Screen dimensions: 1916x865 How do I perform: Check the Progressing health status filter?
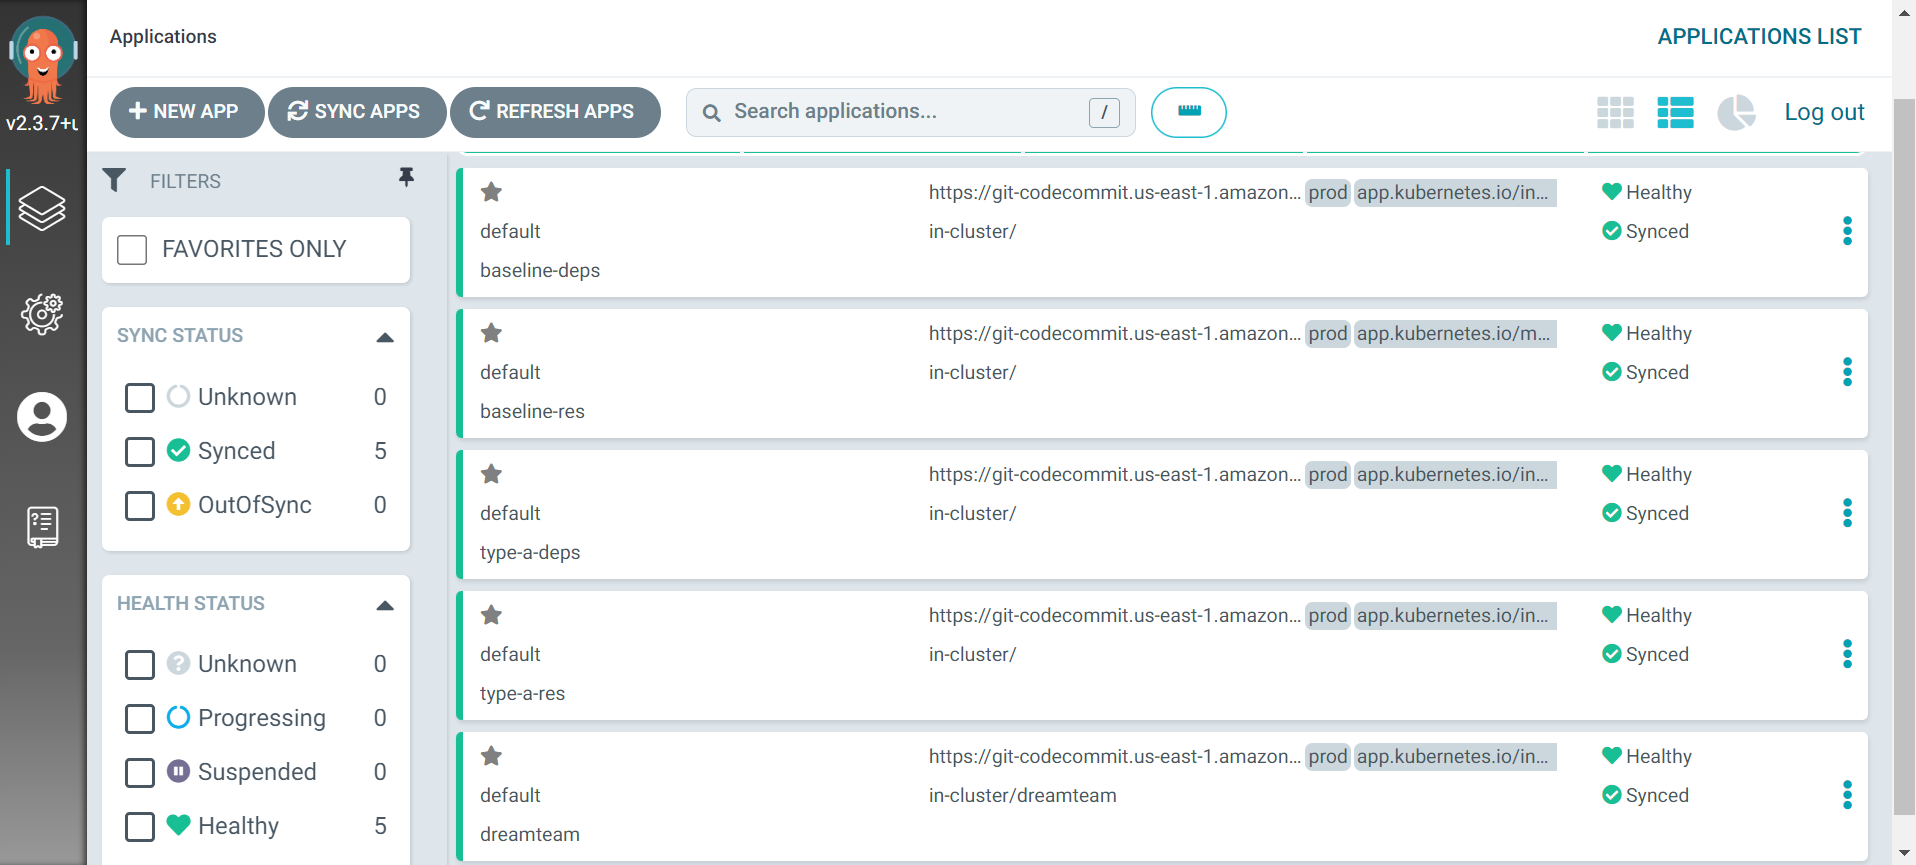[x=140, y=719]
